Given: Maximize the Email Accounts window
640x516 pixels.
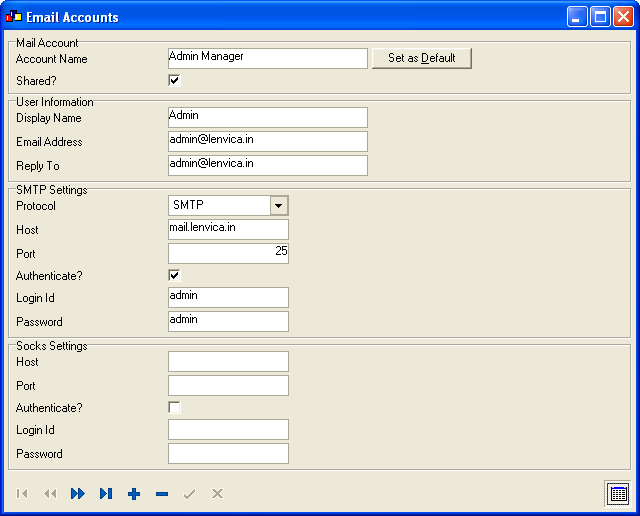Looking at the screenshot, I should (600, 17).
